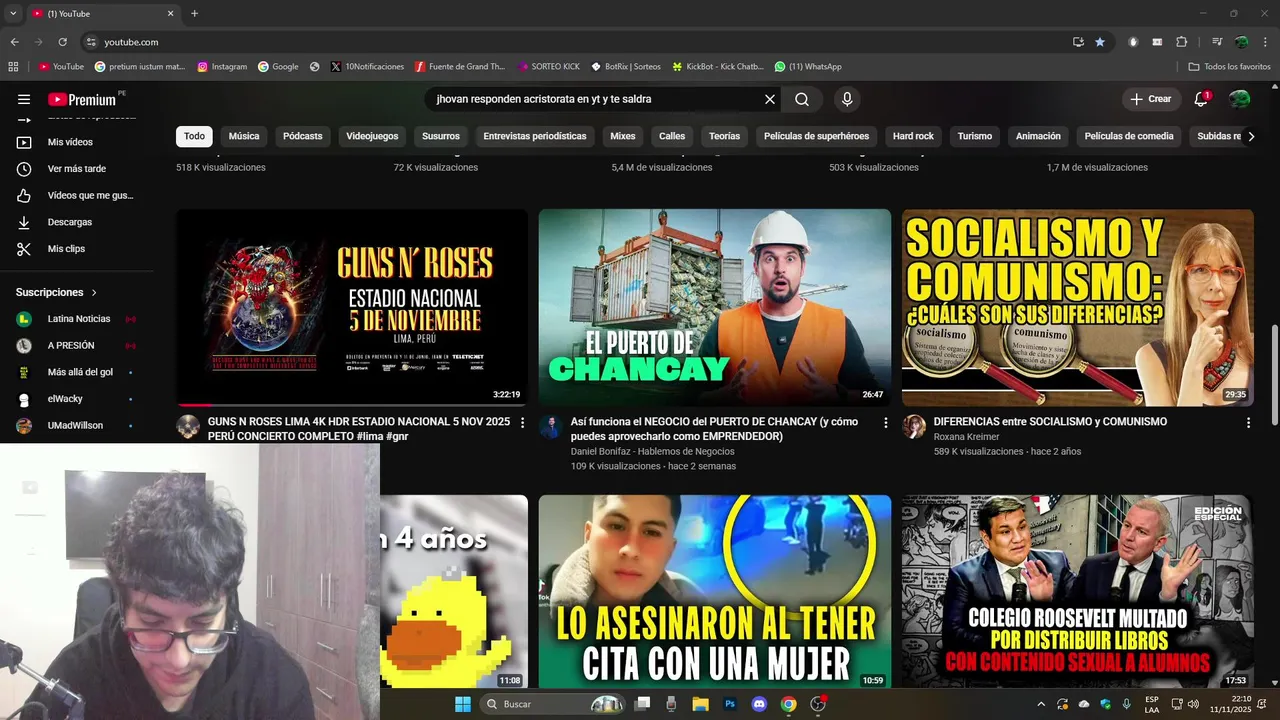Play the El Puerto de Chancay thumbnail
Viewport: 1280px width, 720px height.
tap(715, 307)
